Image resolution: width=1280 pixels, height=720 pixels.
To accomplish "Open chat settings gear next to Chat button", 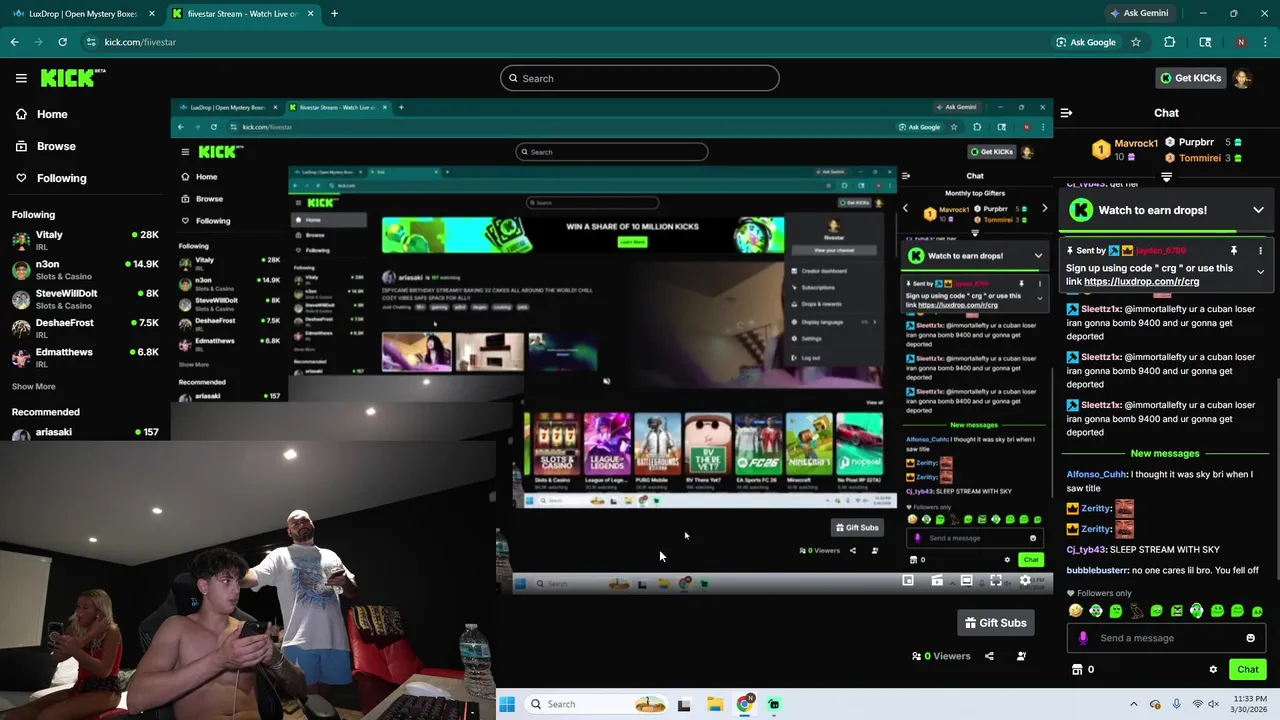I will pos(1213,670).
